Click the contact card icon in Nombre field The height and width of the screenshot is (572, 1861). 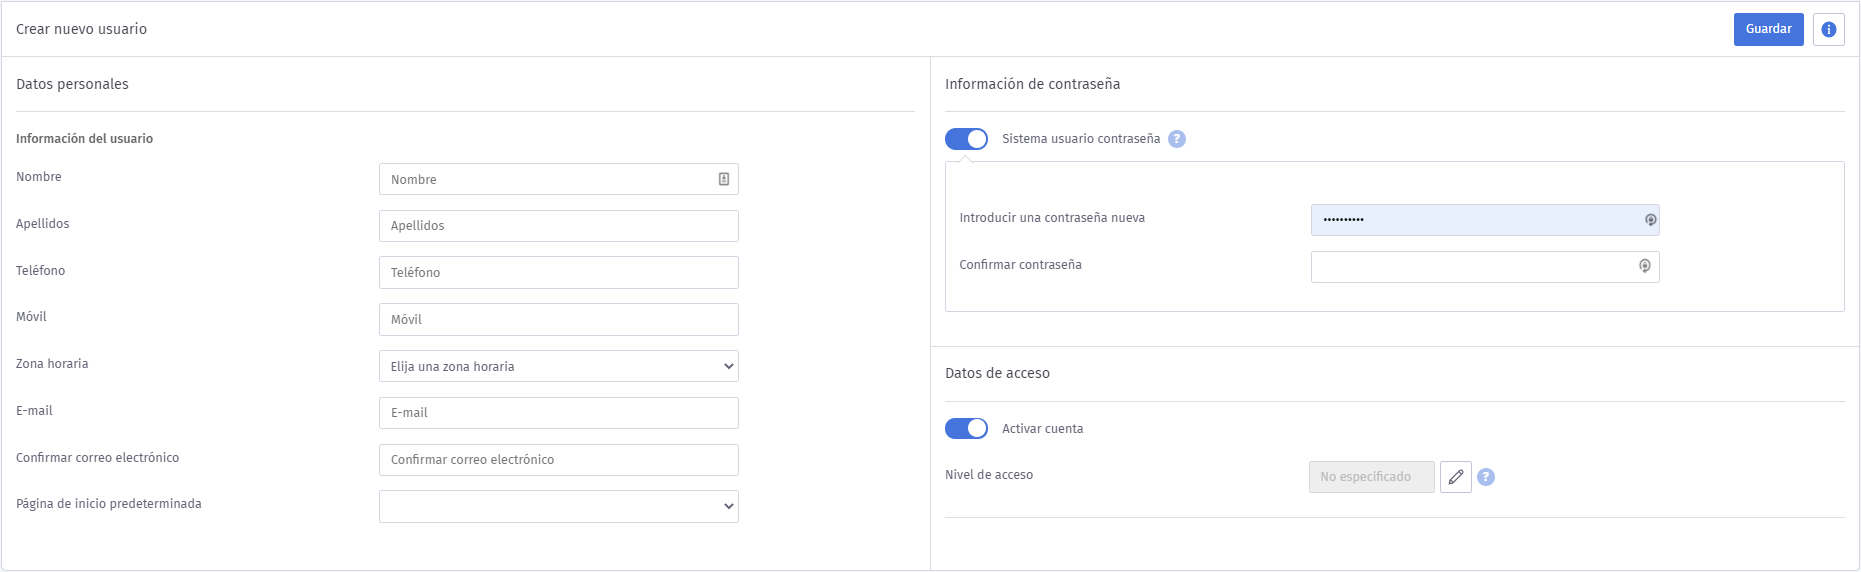pyautogui.click(x=724, y=179)
